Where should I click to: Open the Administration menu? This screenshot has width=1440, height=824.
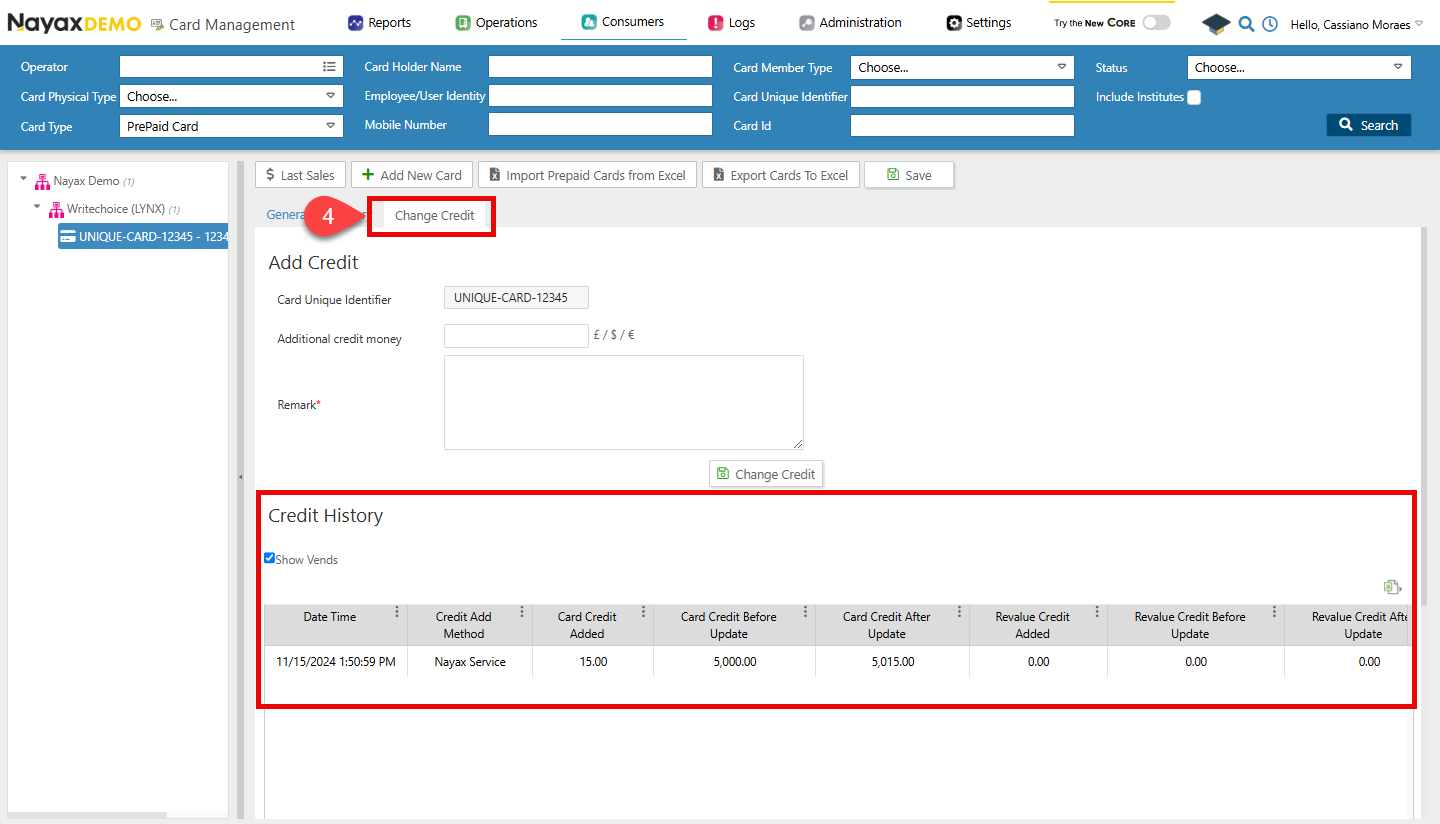pos(850,22)
